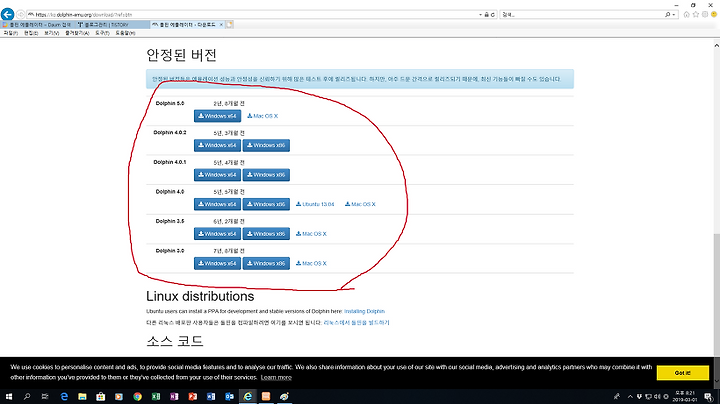
Task: Click Dolphin 3.0 Mac OS X link
Action: [311, 264]
